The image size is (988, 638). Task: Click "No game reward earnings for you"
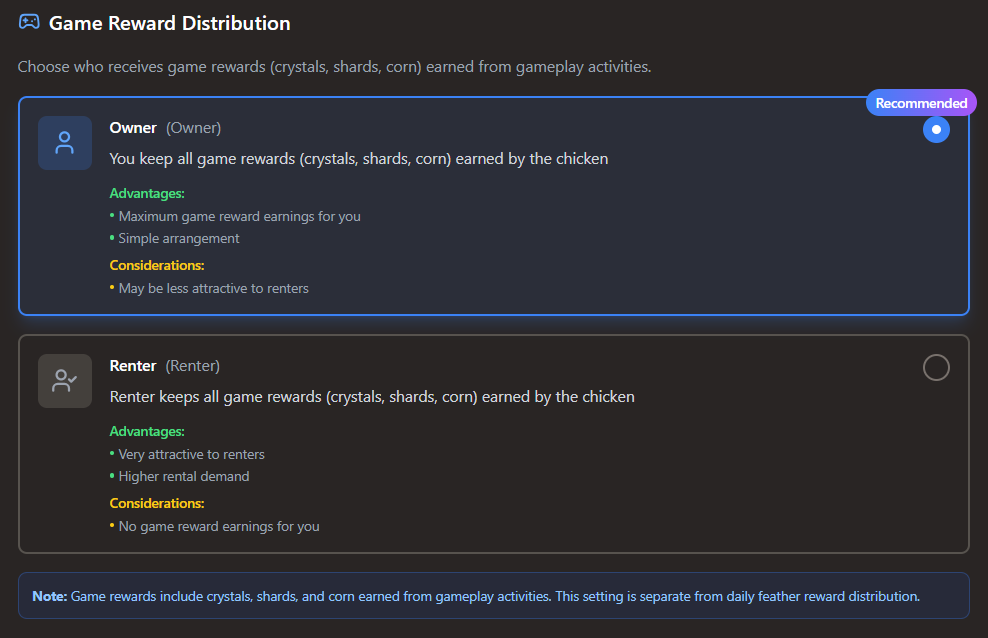click(x=219, y=527)
